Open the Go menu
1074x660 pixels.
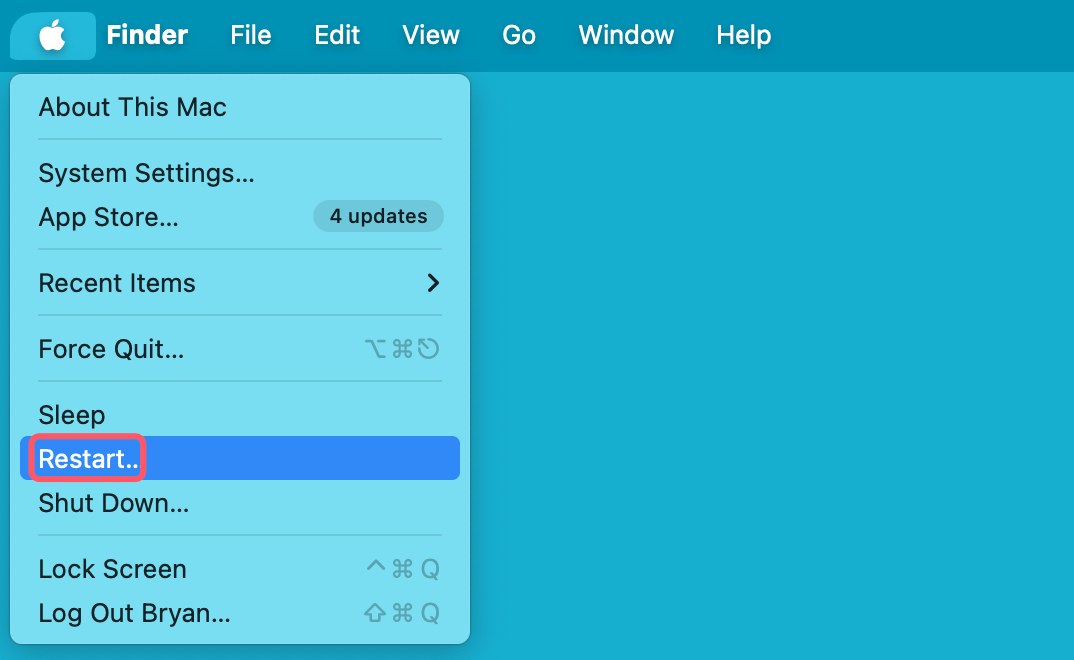[x=519, y=35]
